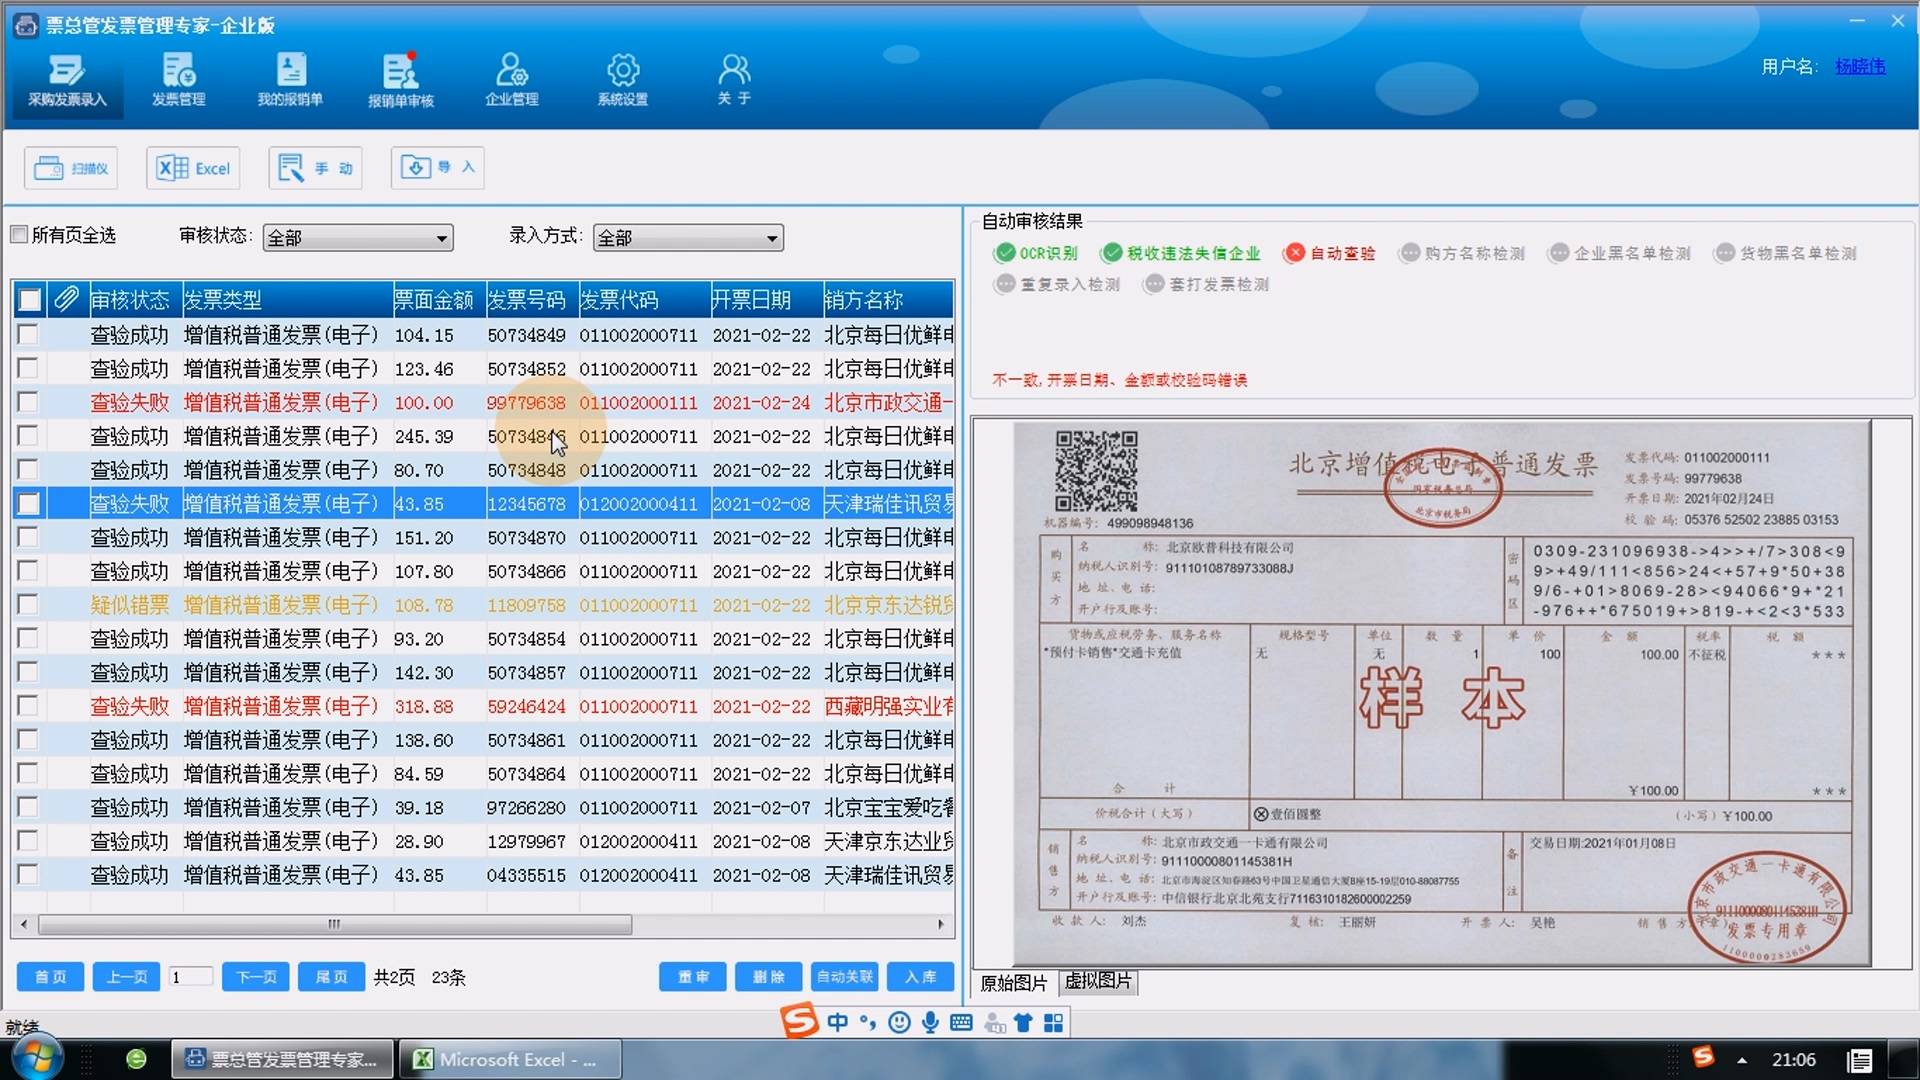Sort by 票面金额 column header

[439, 299]
